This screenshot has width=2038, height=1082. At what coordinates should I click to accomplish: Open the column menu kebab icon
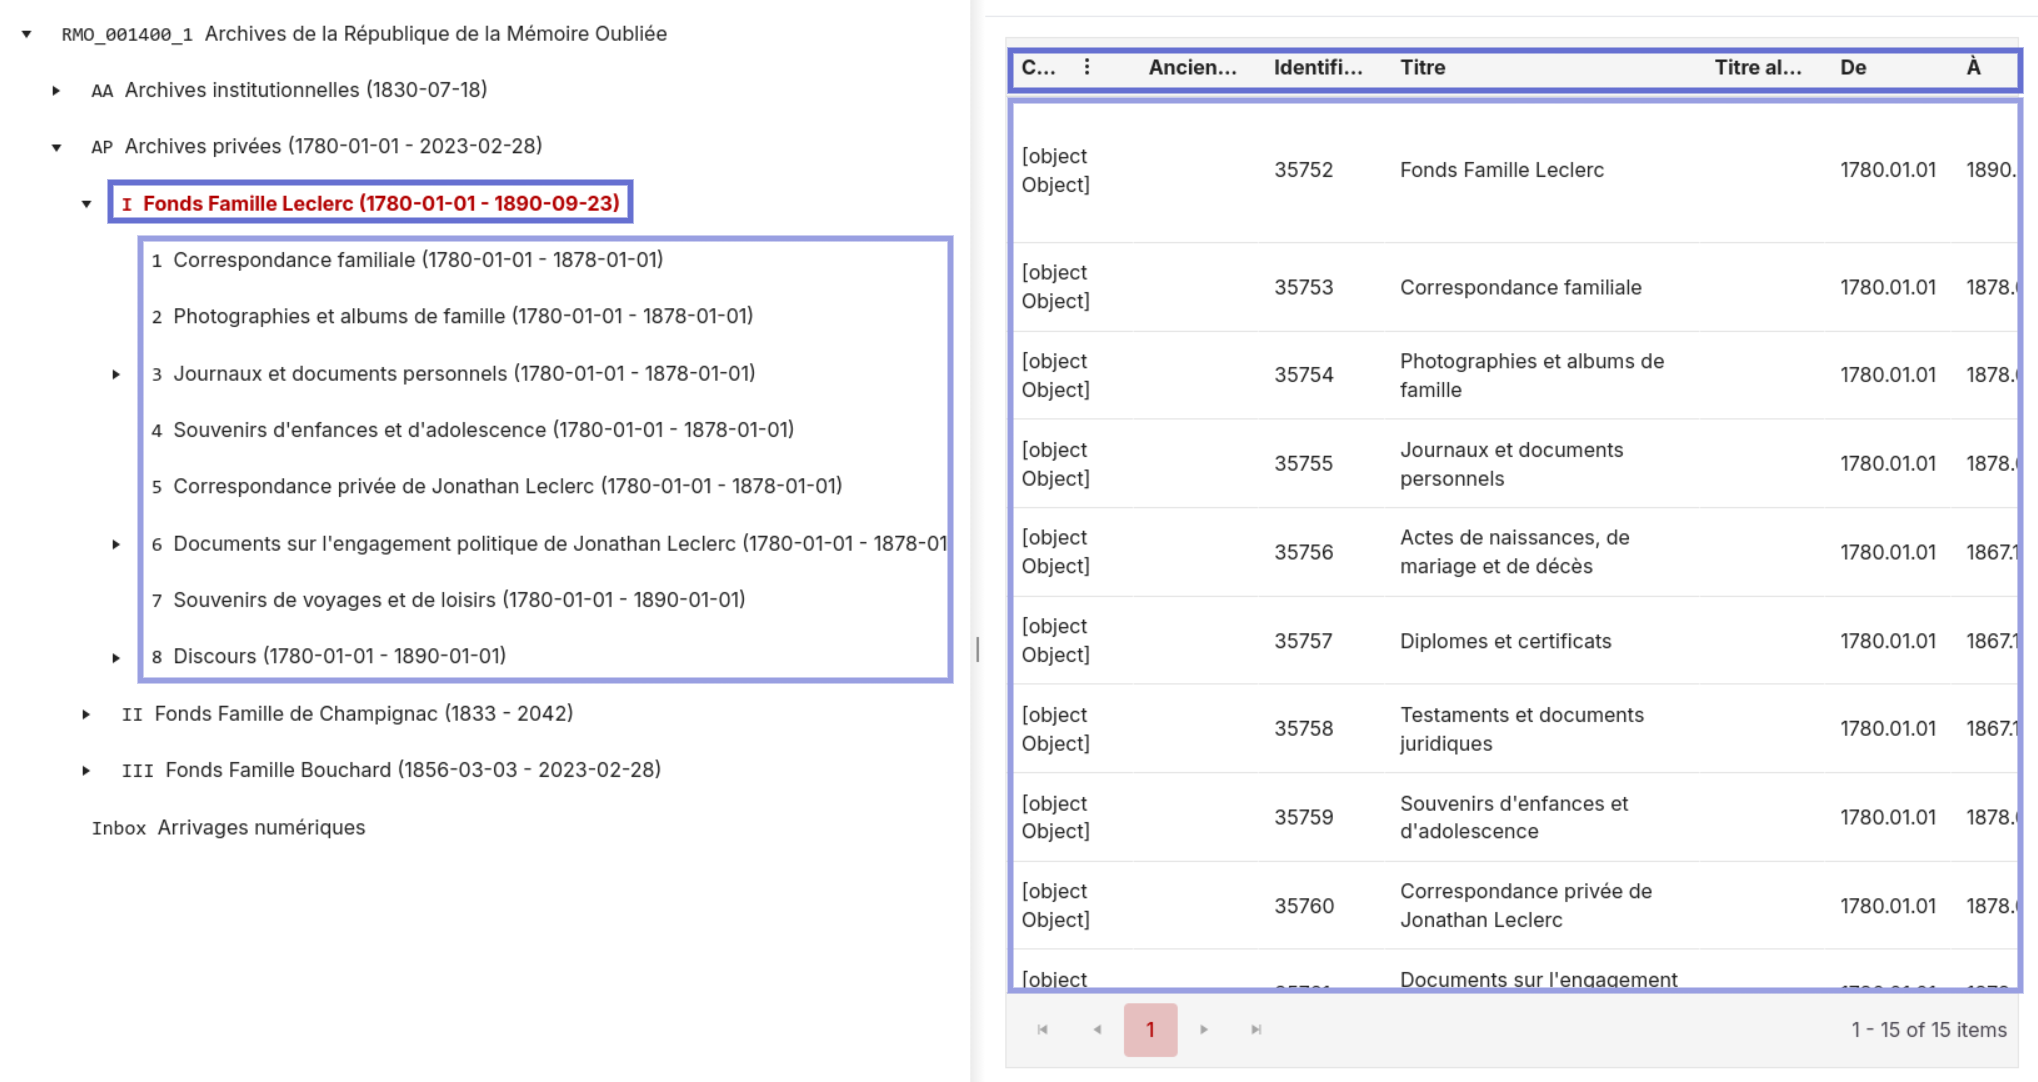(x=1087, y=67)
